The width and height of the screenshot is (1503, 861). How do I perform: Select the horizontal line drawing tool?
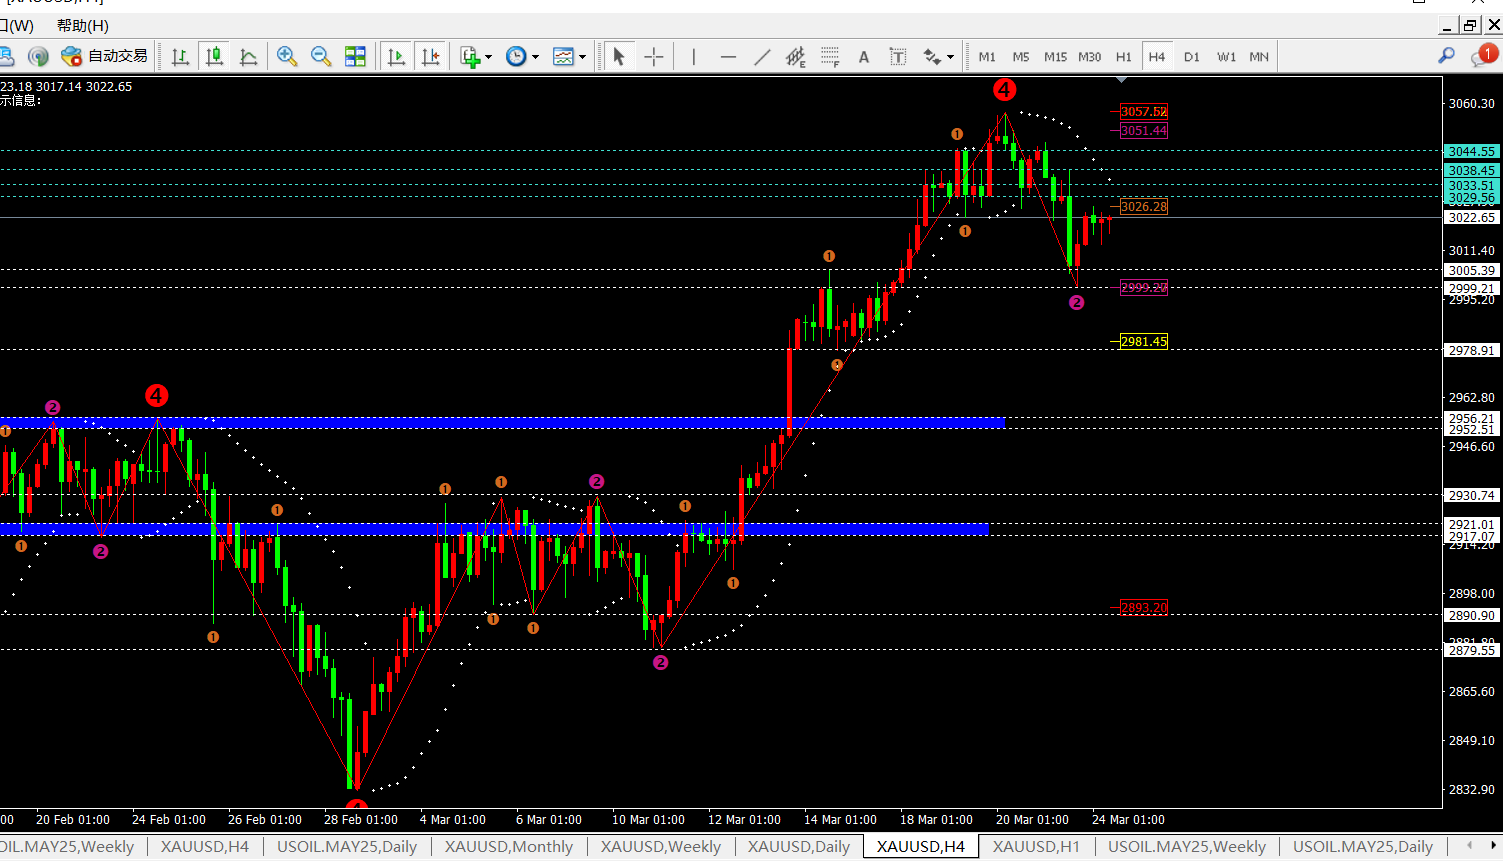click(728, 57)
